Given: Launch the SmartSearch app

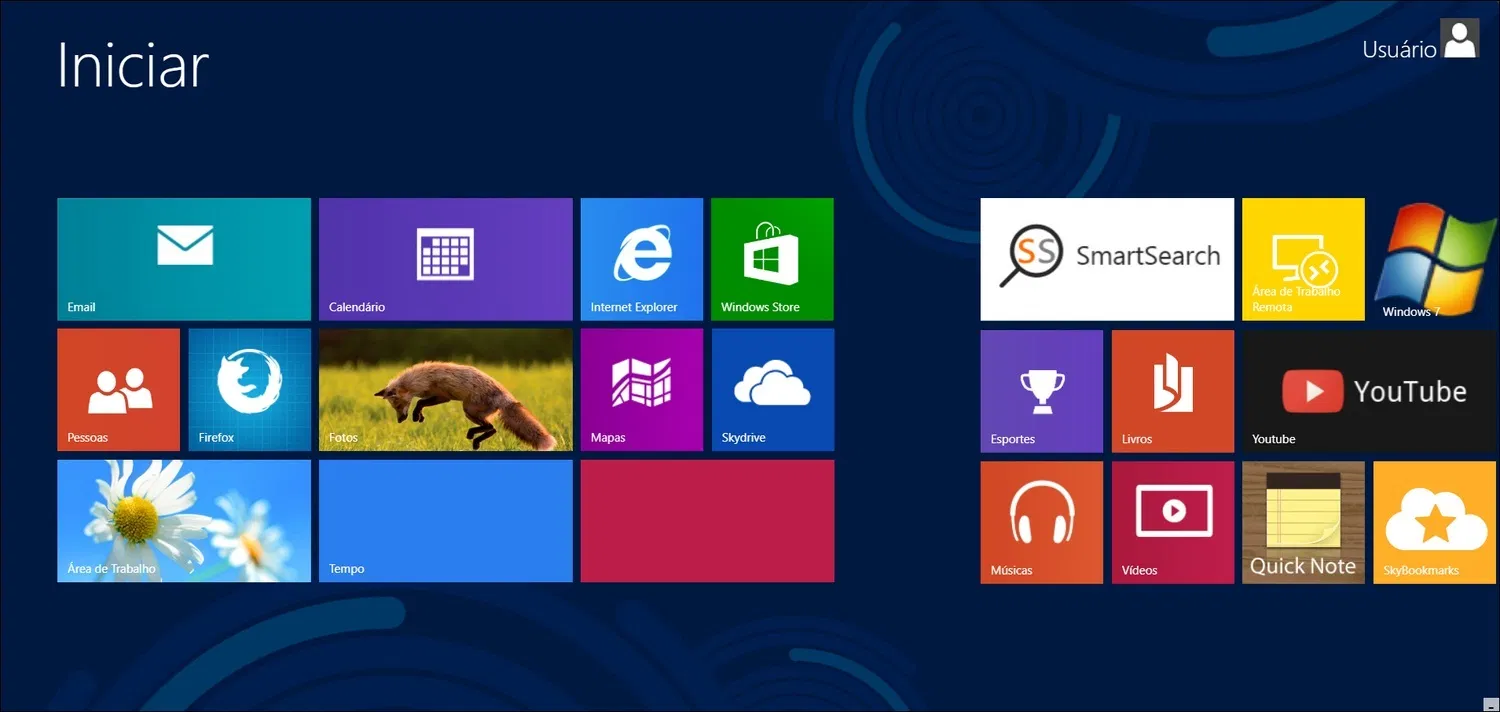Looking at the screenshot, I should [1106, 258].
